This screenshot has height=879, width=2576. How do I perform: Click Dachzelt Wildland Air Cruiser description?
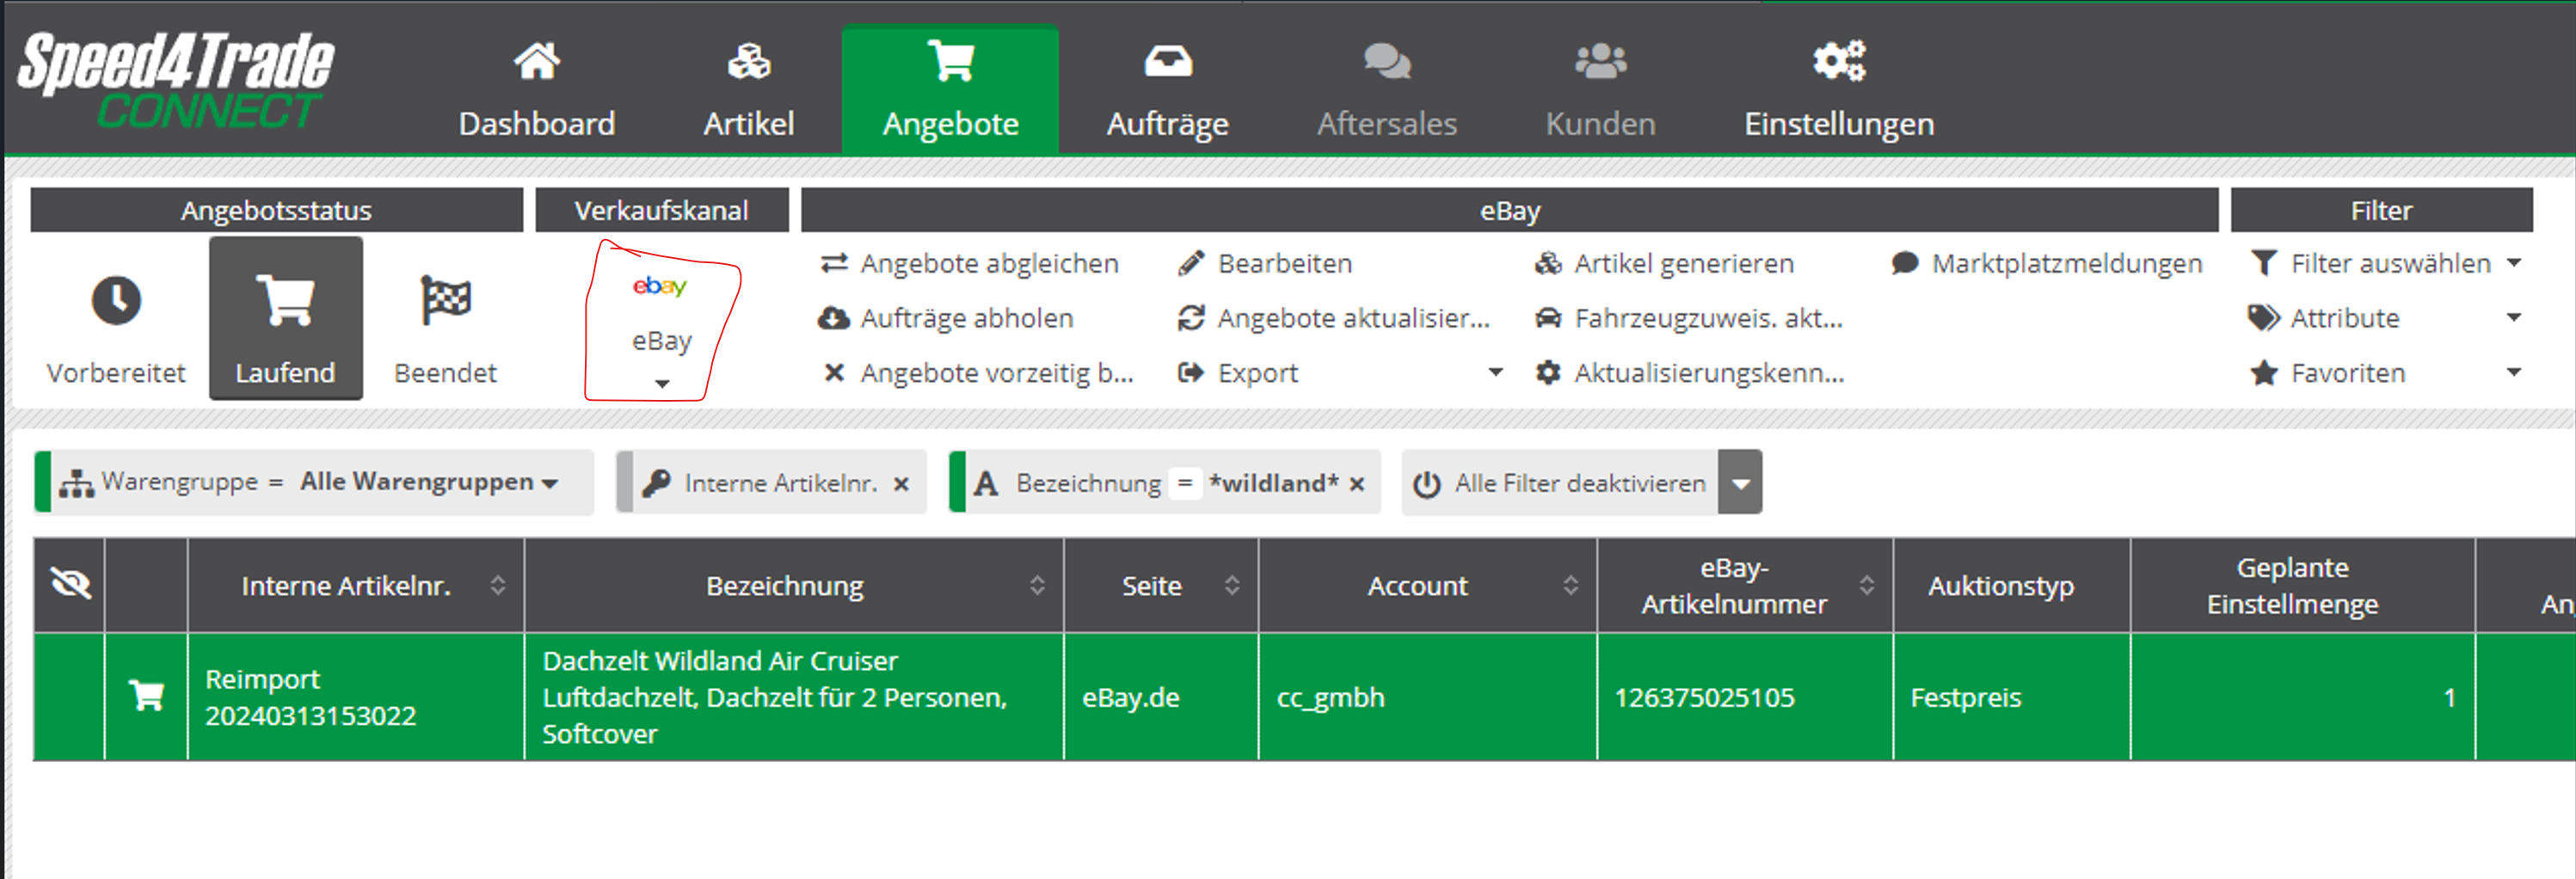point(793,697)
